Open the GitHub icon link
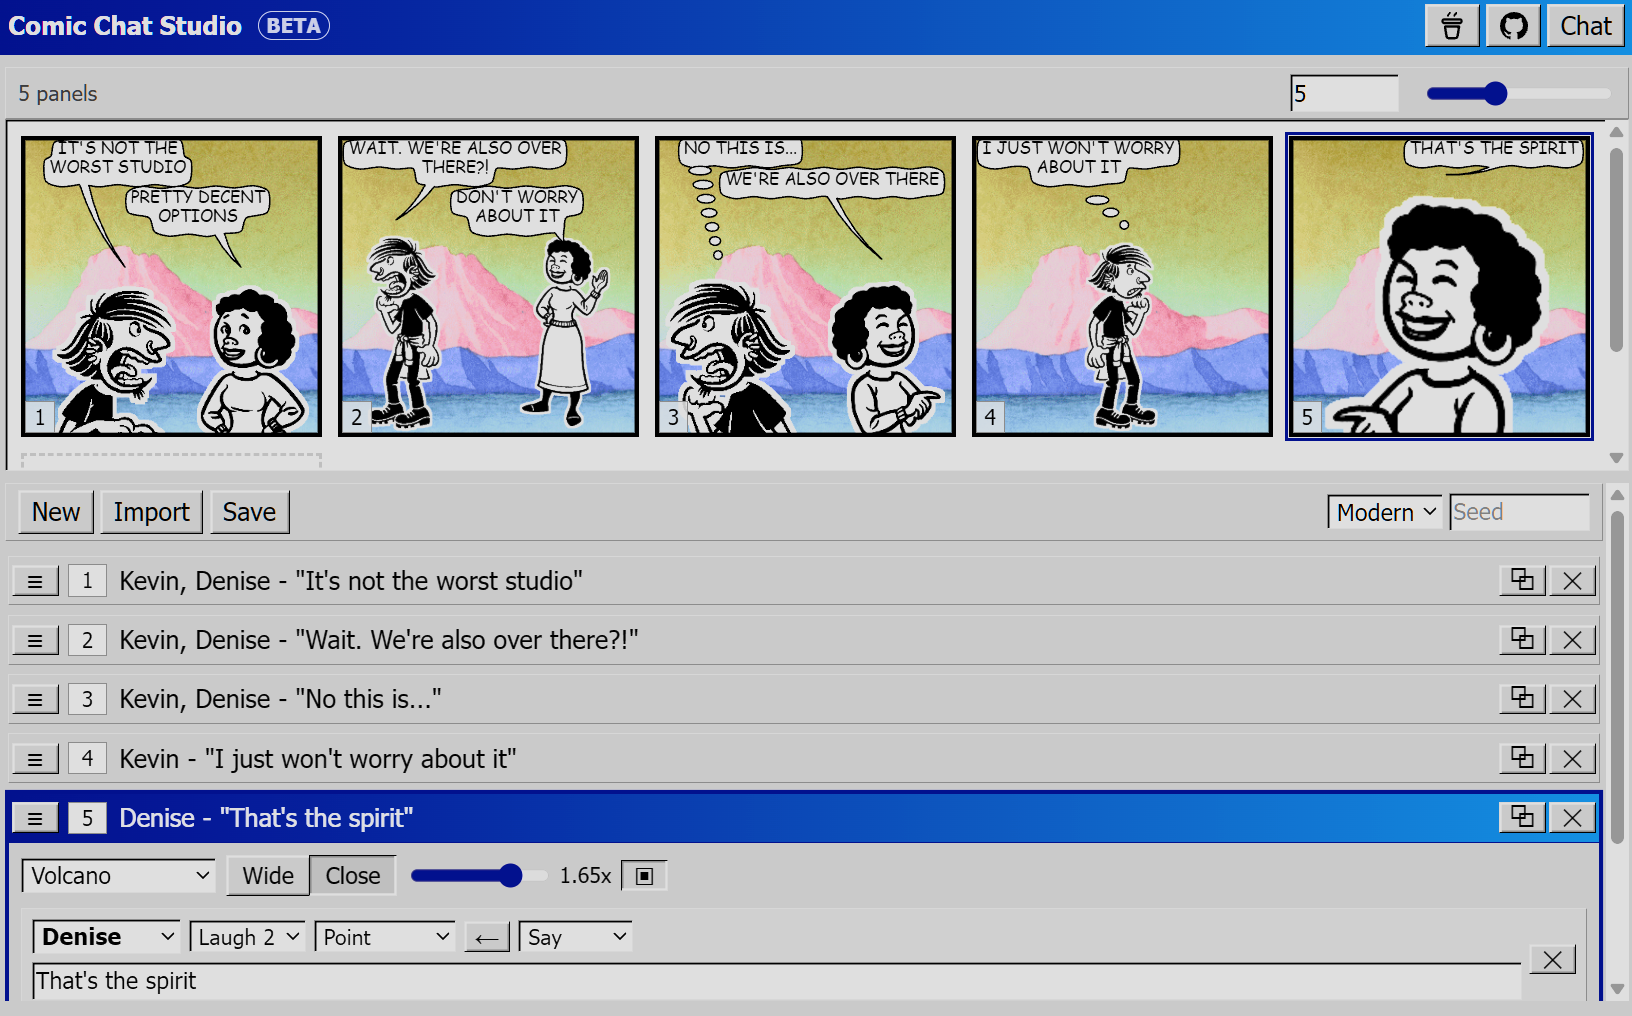The height and width of the screenshot is (1016, 1632). pyautogui.click(x=1513, y=26)
